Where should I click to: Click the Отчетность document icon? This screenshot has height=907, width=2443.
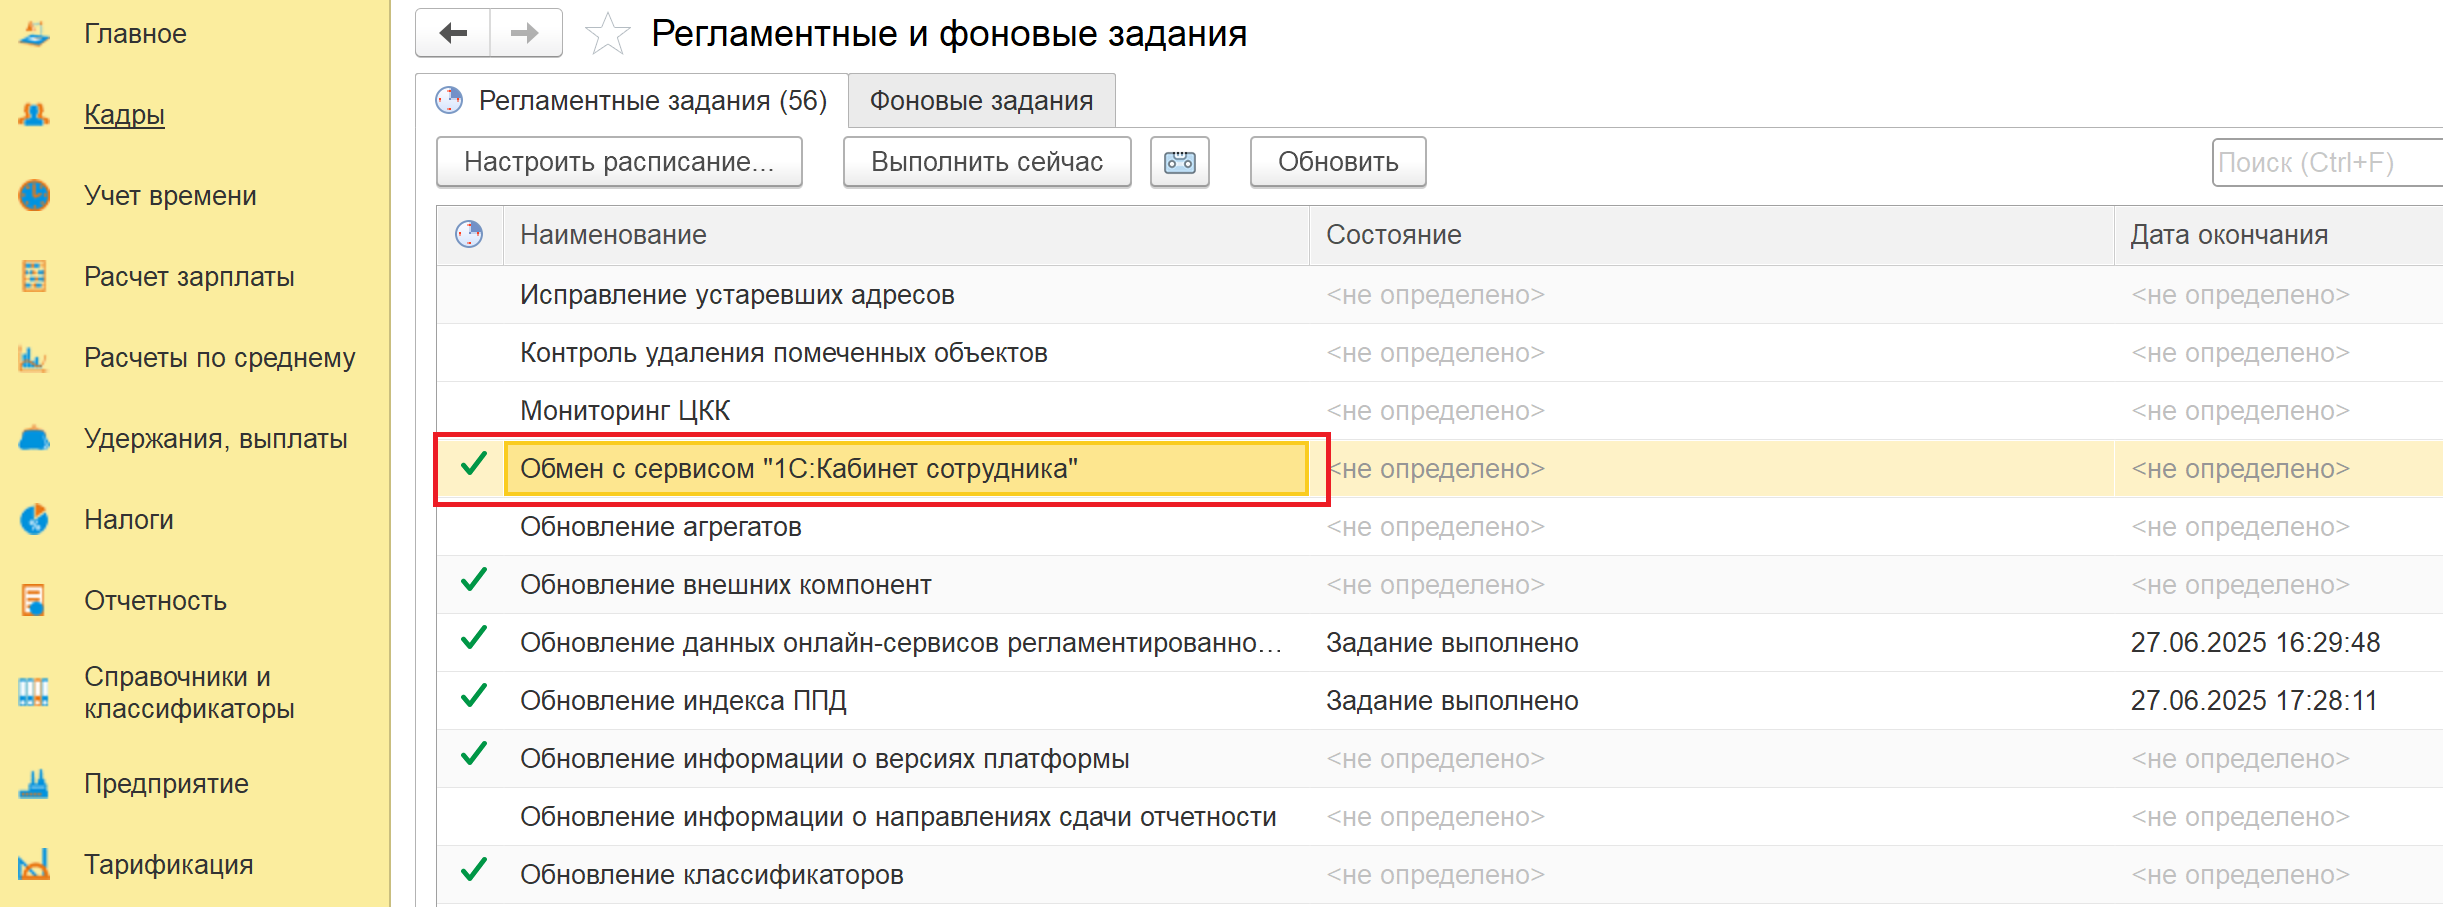(34, 601)
